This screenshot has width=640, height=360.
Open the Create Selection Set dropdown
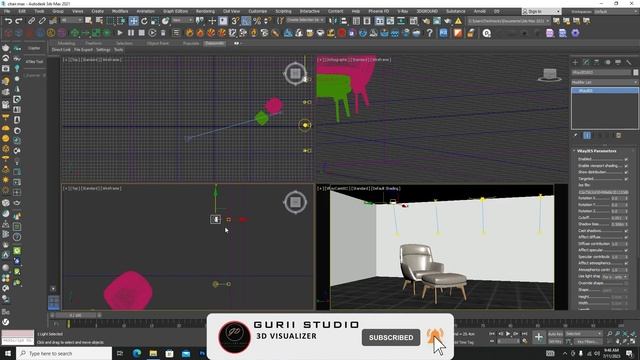305,20
